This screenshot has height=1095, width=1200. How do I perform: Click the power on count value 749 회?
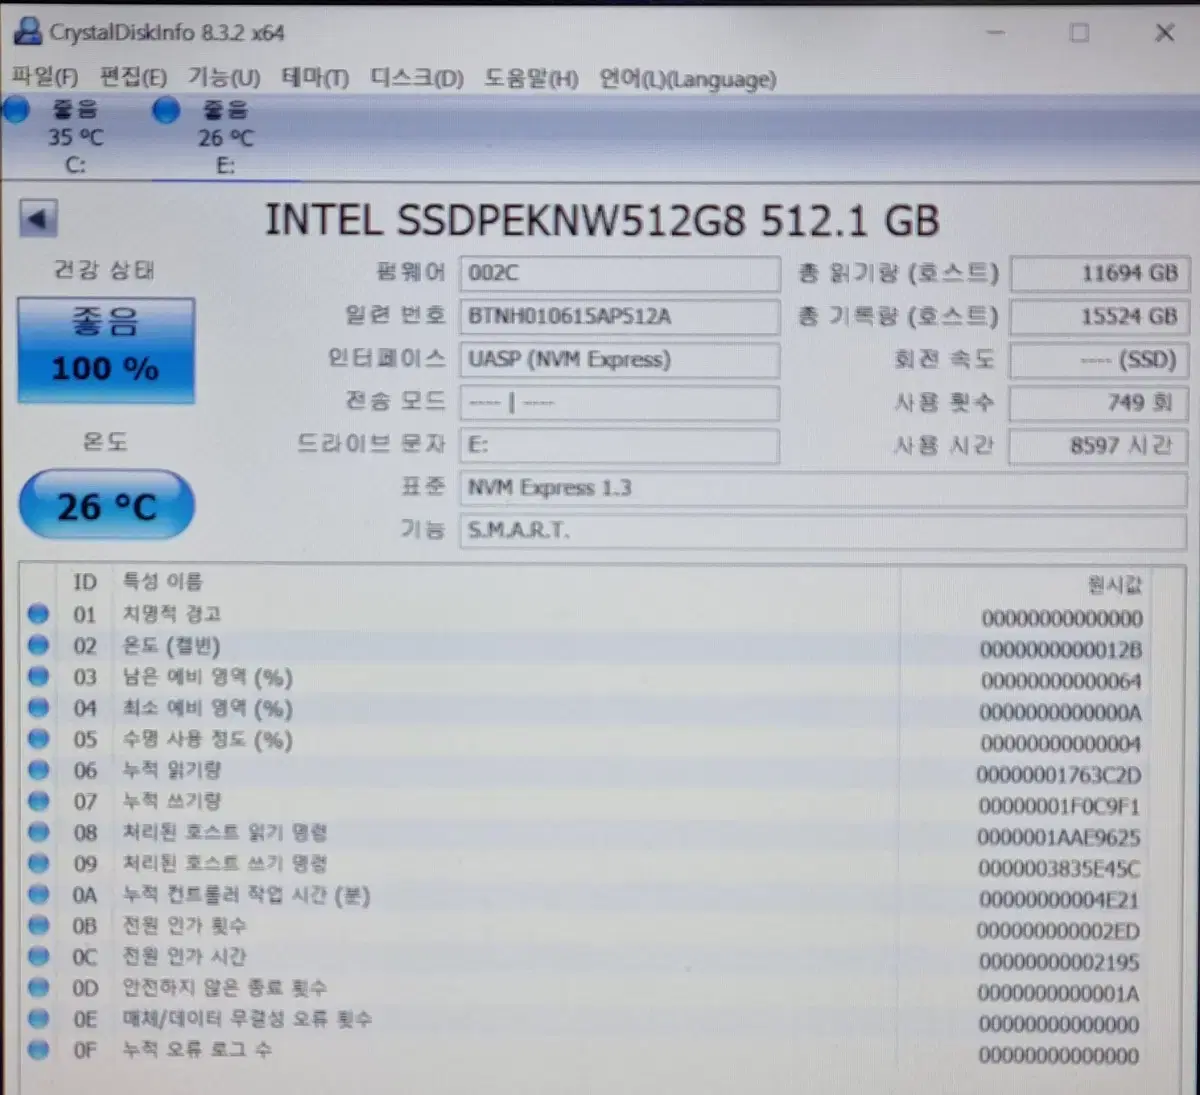click(1097, 403)
